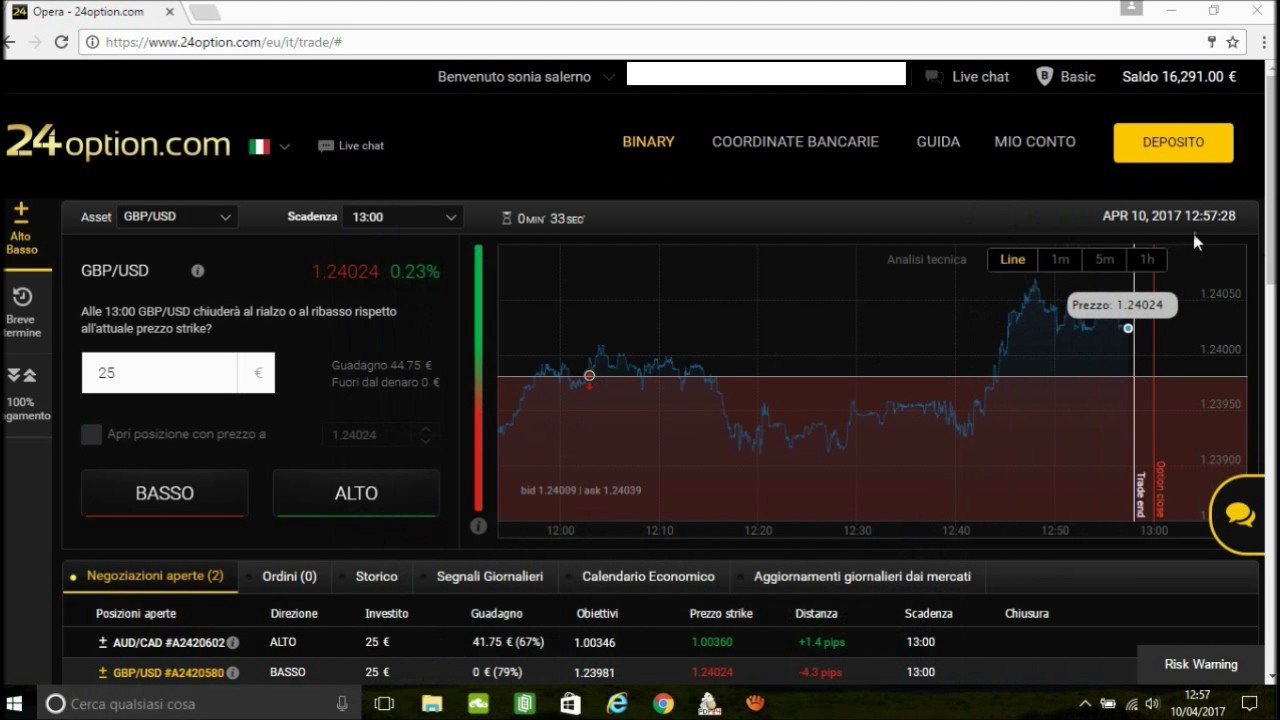Select Alto Basso trading mode
Screen dimensions: 1280x720
[21, 229]
